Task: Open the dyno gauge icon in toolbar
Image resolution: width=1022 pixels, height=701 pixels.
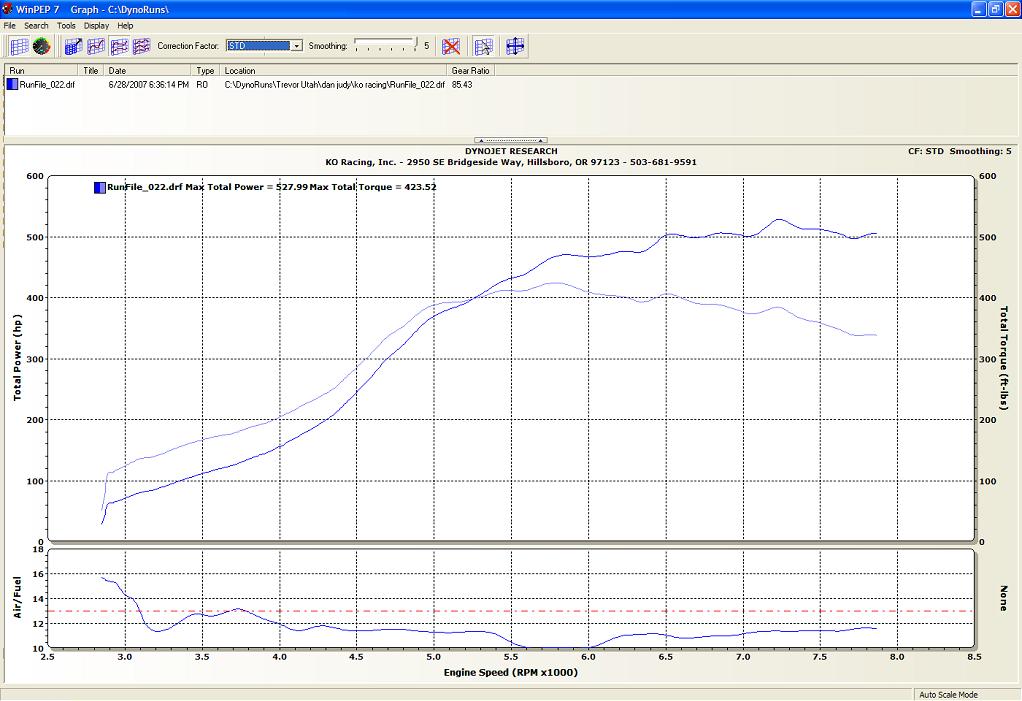Action: pos(41,46)
